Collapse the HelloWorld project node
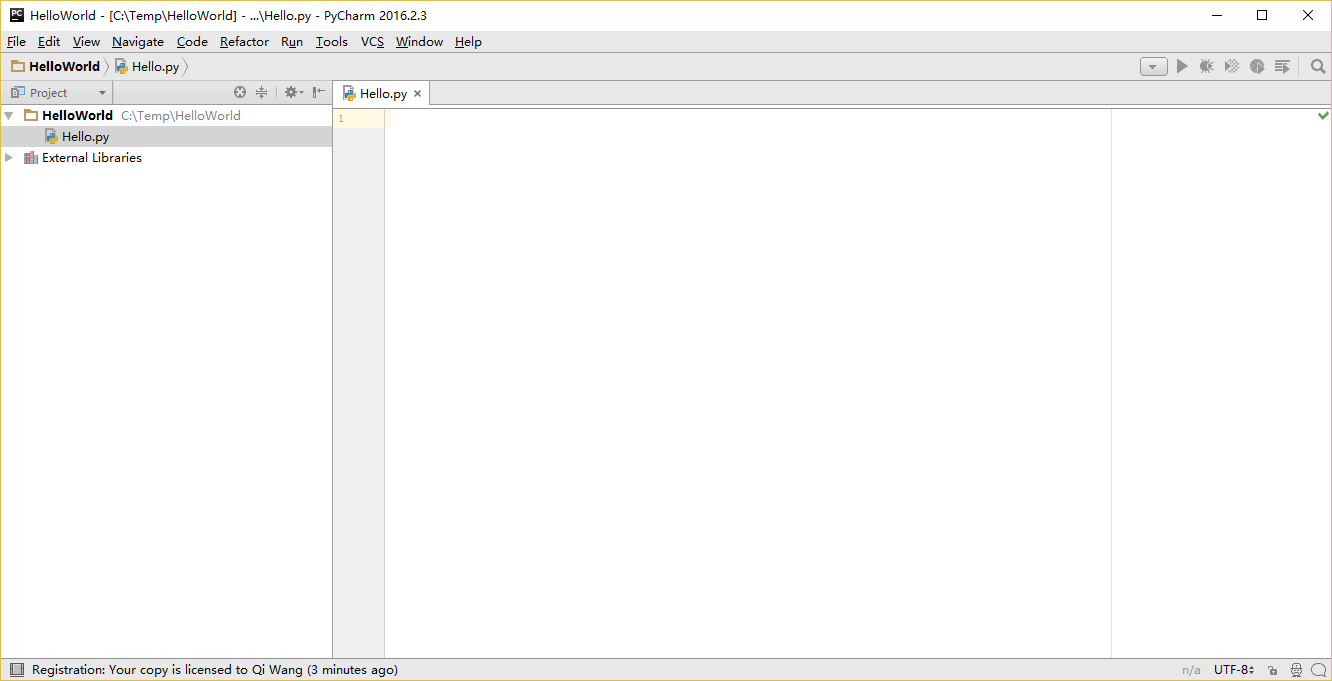 coord(9,115)
